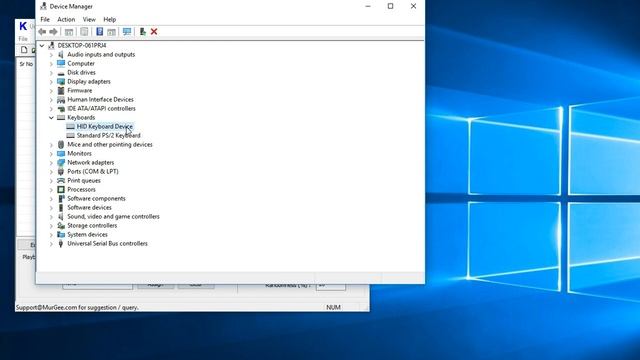Open File menu of the background window
The image size is (640, 360).
pyautogui.click(x=23, y=39)
